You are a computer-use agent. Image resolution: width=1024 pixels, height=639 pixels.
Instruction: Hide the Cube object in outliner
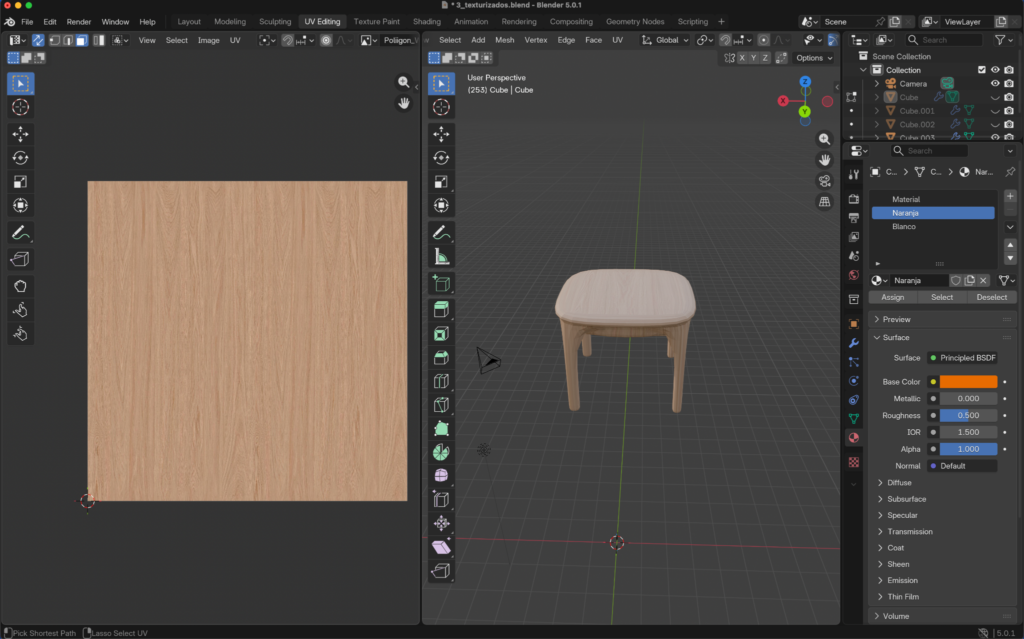(995, 97)
